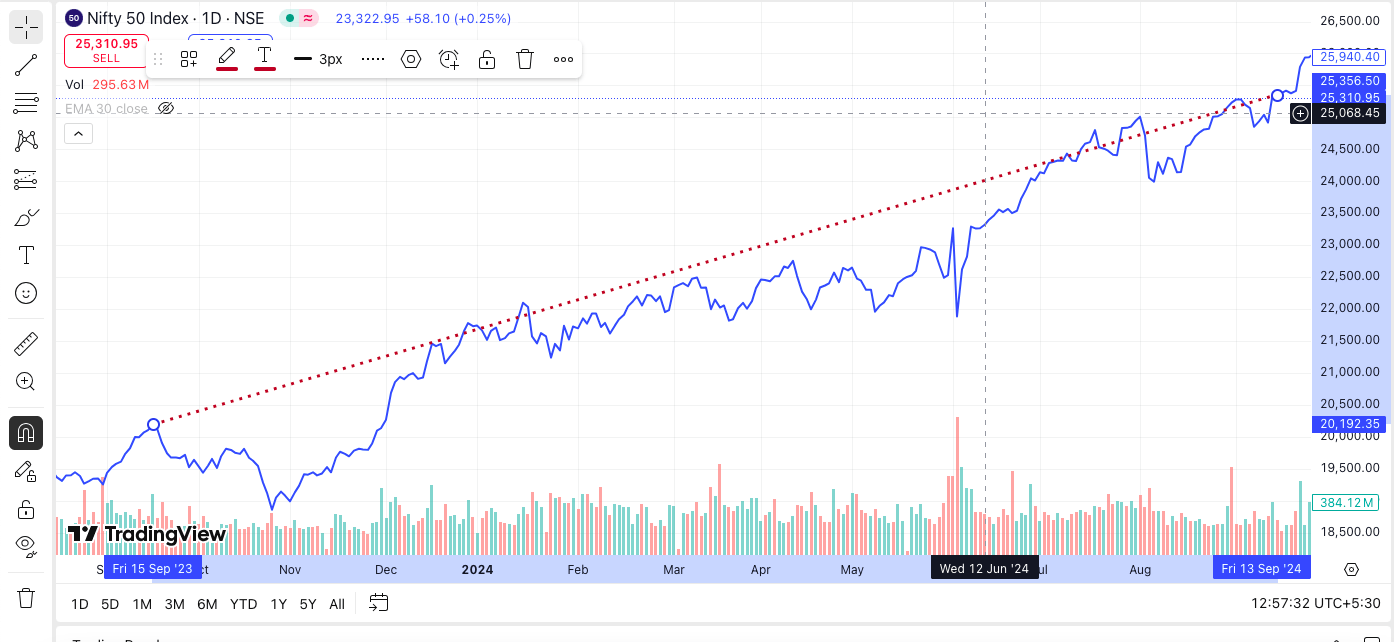Switch chart range to 6M
The height and width of the screenshot is (642, 1394).
(207, 604)
